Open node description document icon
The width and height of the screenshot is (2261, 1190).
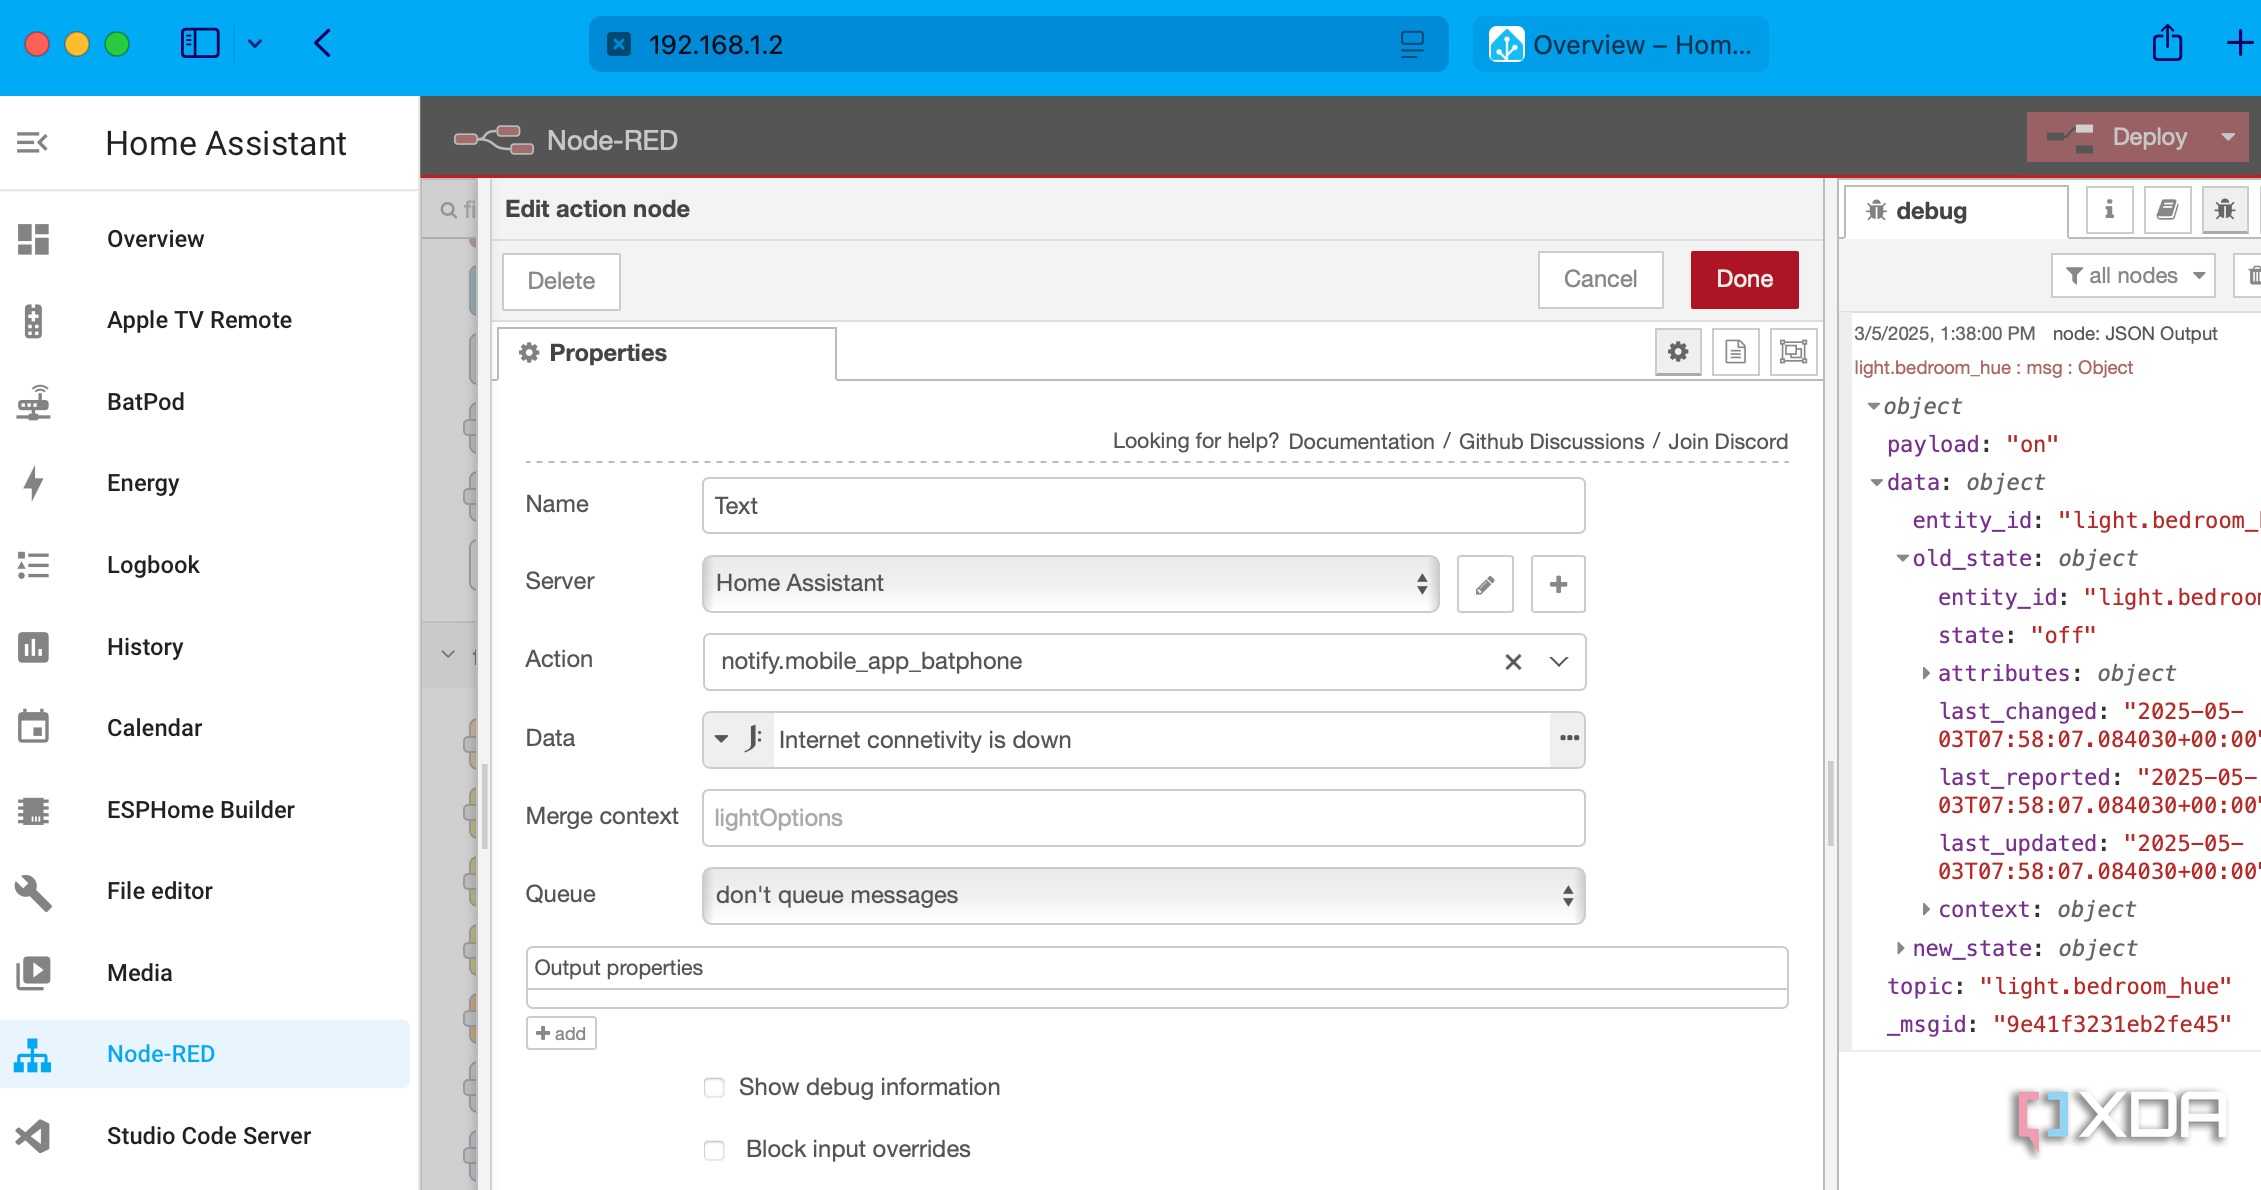click(1736, 352)
